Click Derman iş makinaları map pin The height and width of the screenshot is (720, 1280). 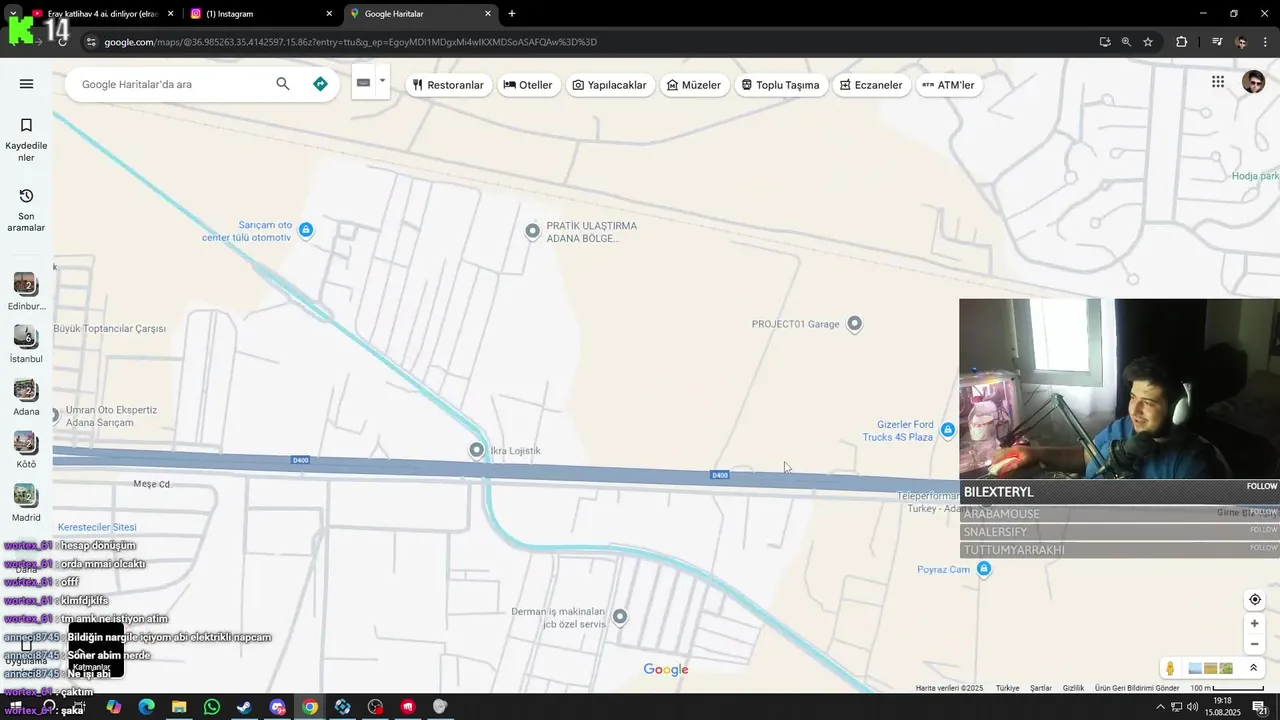[620, 616]
